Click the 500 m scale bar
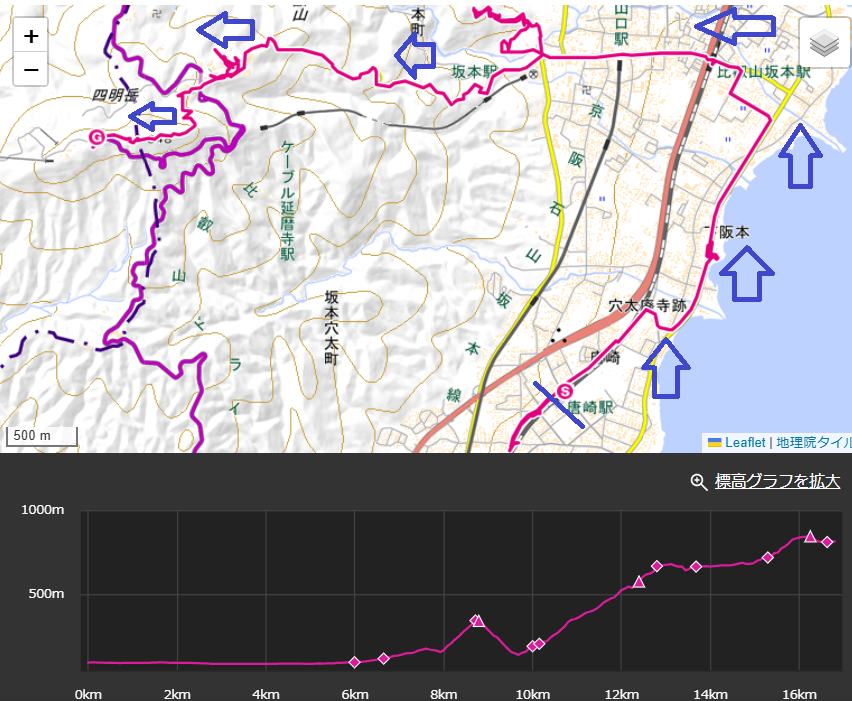Screen dimensions: 852x701 40,434
